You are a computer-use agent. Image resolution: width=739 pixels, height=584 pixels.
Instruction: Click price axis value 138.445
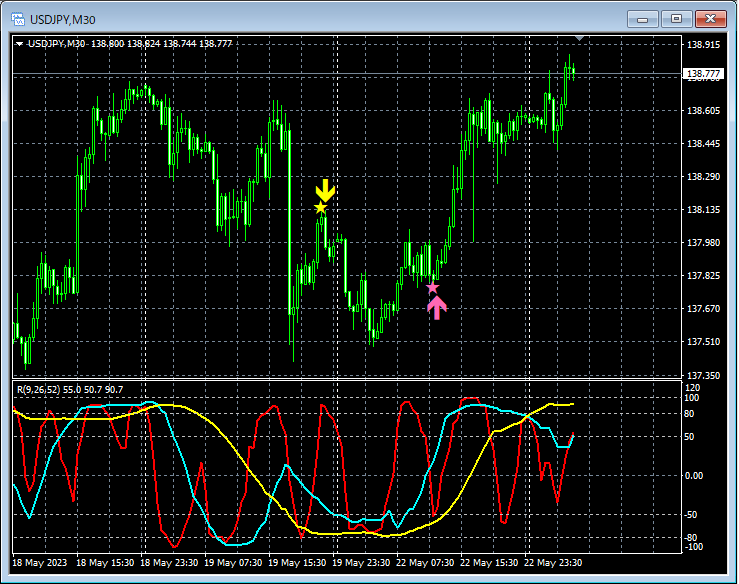pyautogui.click(x=703, y=144)
